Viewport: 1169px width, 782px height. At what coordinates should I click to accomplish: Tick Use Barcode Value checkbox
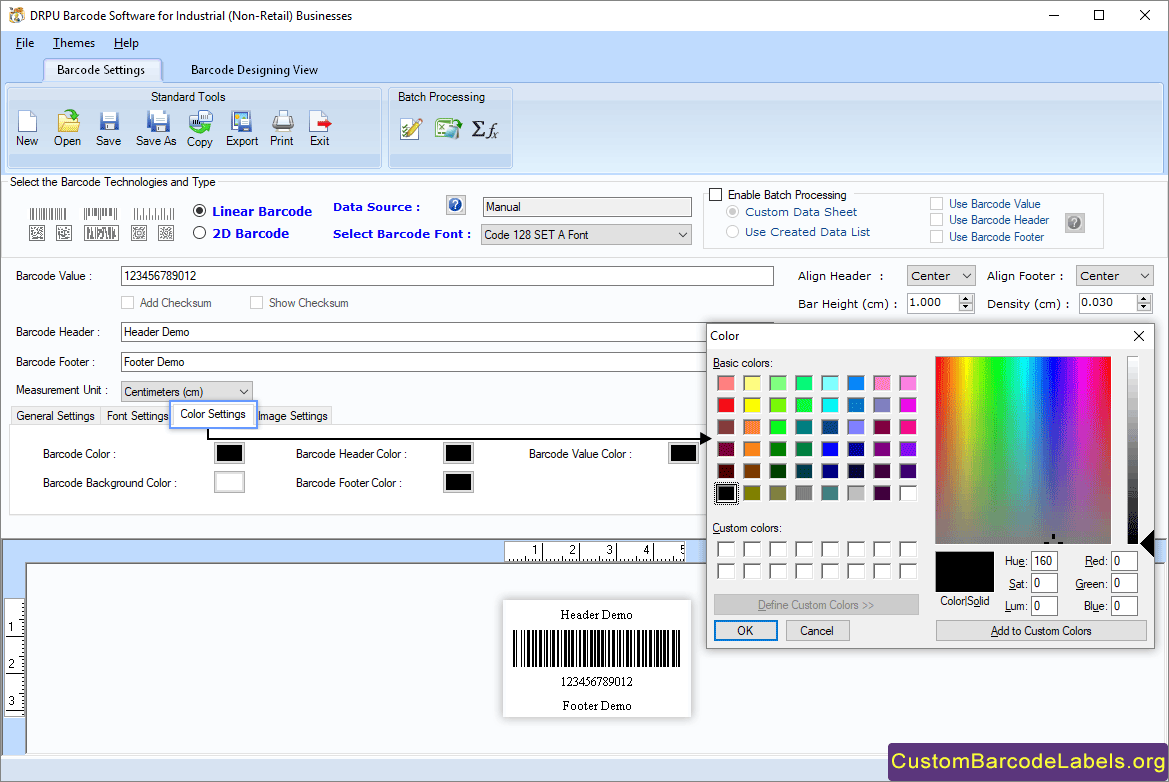[x=936, y=204]
